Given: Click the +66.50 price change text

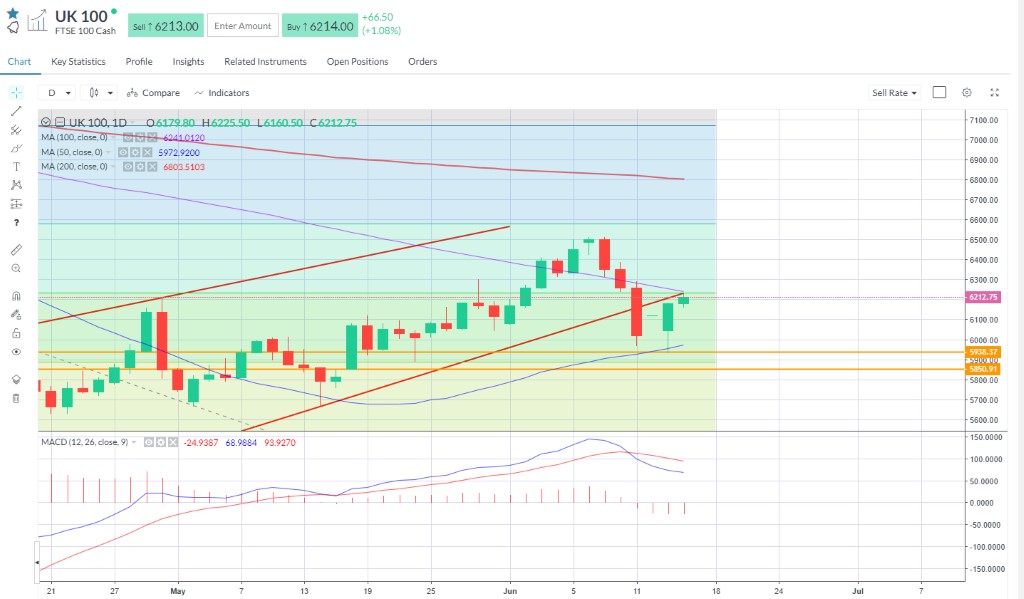Looking at the screenshot, I should 378,18.
